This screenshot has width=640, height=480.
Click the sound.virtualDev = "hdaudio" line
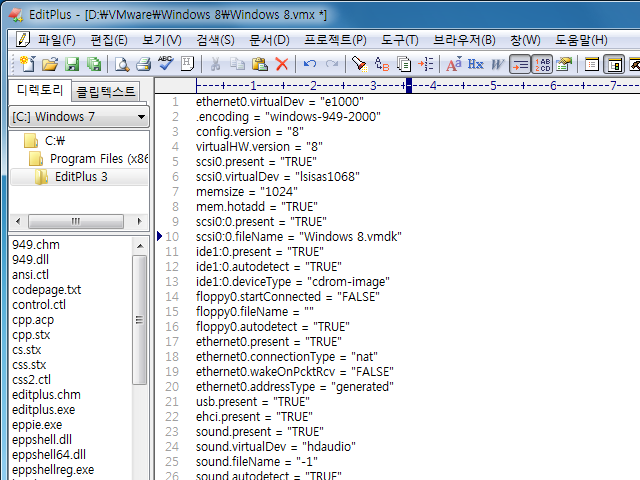pyautogui.click(x=276, y=447)
